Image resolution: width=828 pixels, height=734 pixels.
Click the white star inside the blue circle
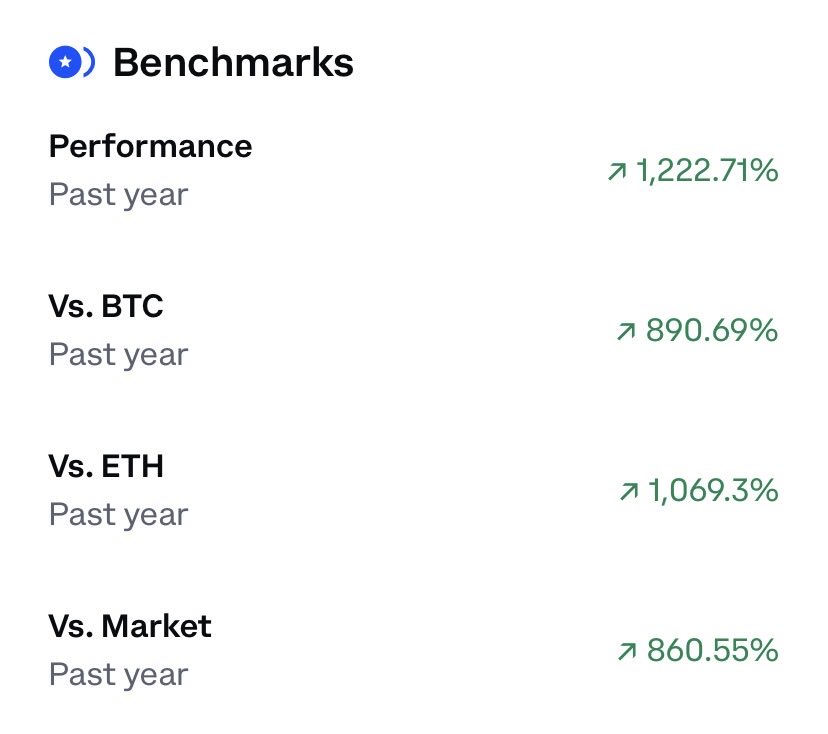coord(64,63)
